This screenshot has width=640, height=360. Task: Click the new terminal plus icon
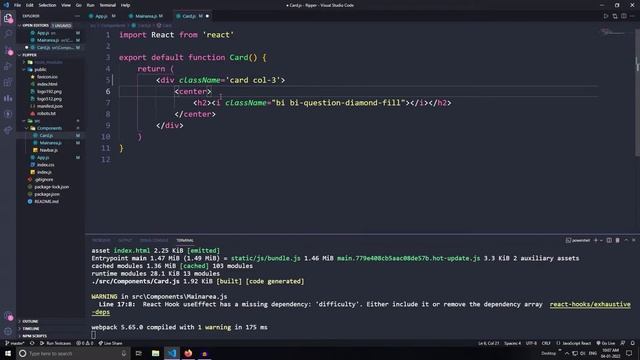[596, 240]
